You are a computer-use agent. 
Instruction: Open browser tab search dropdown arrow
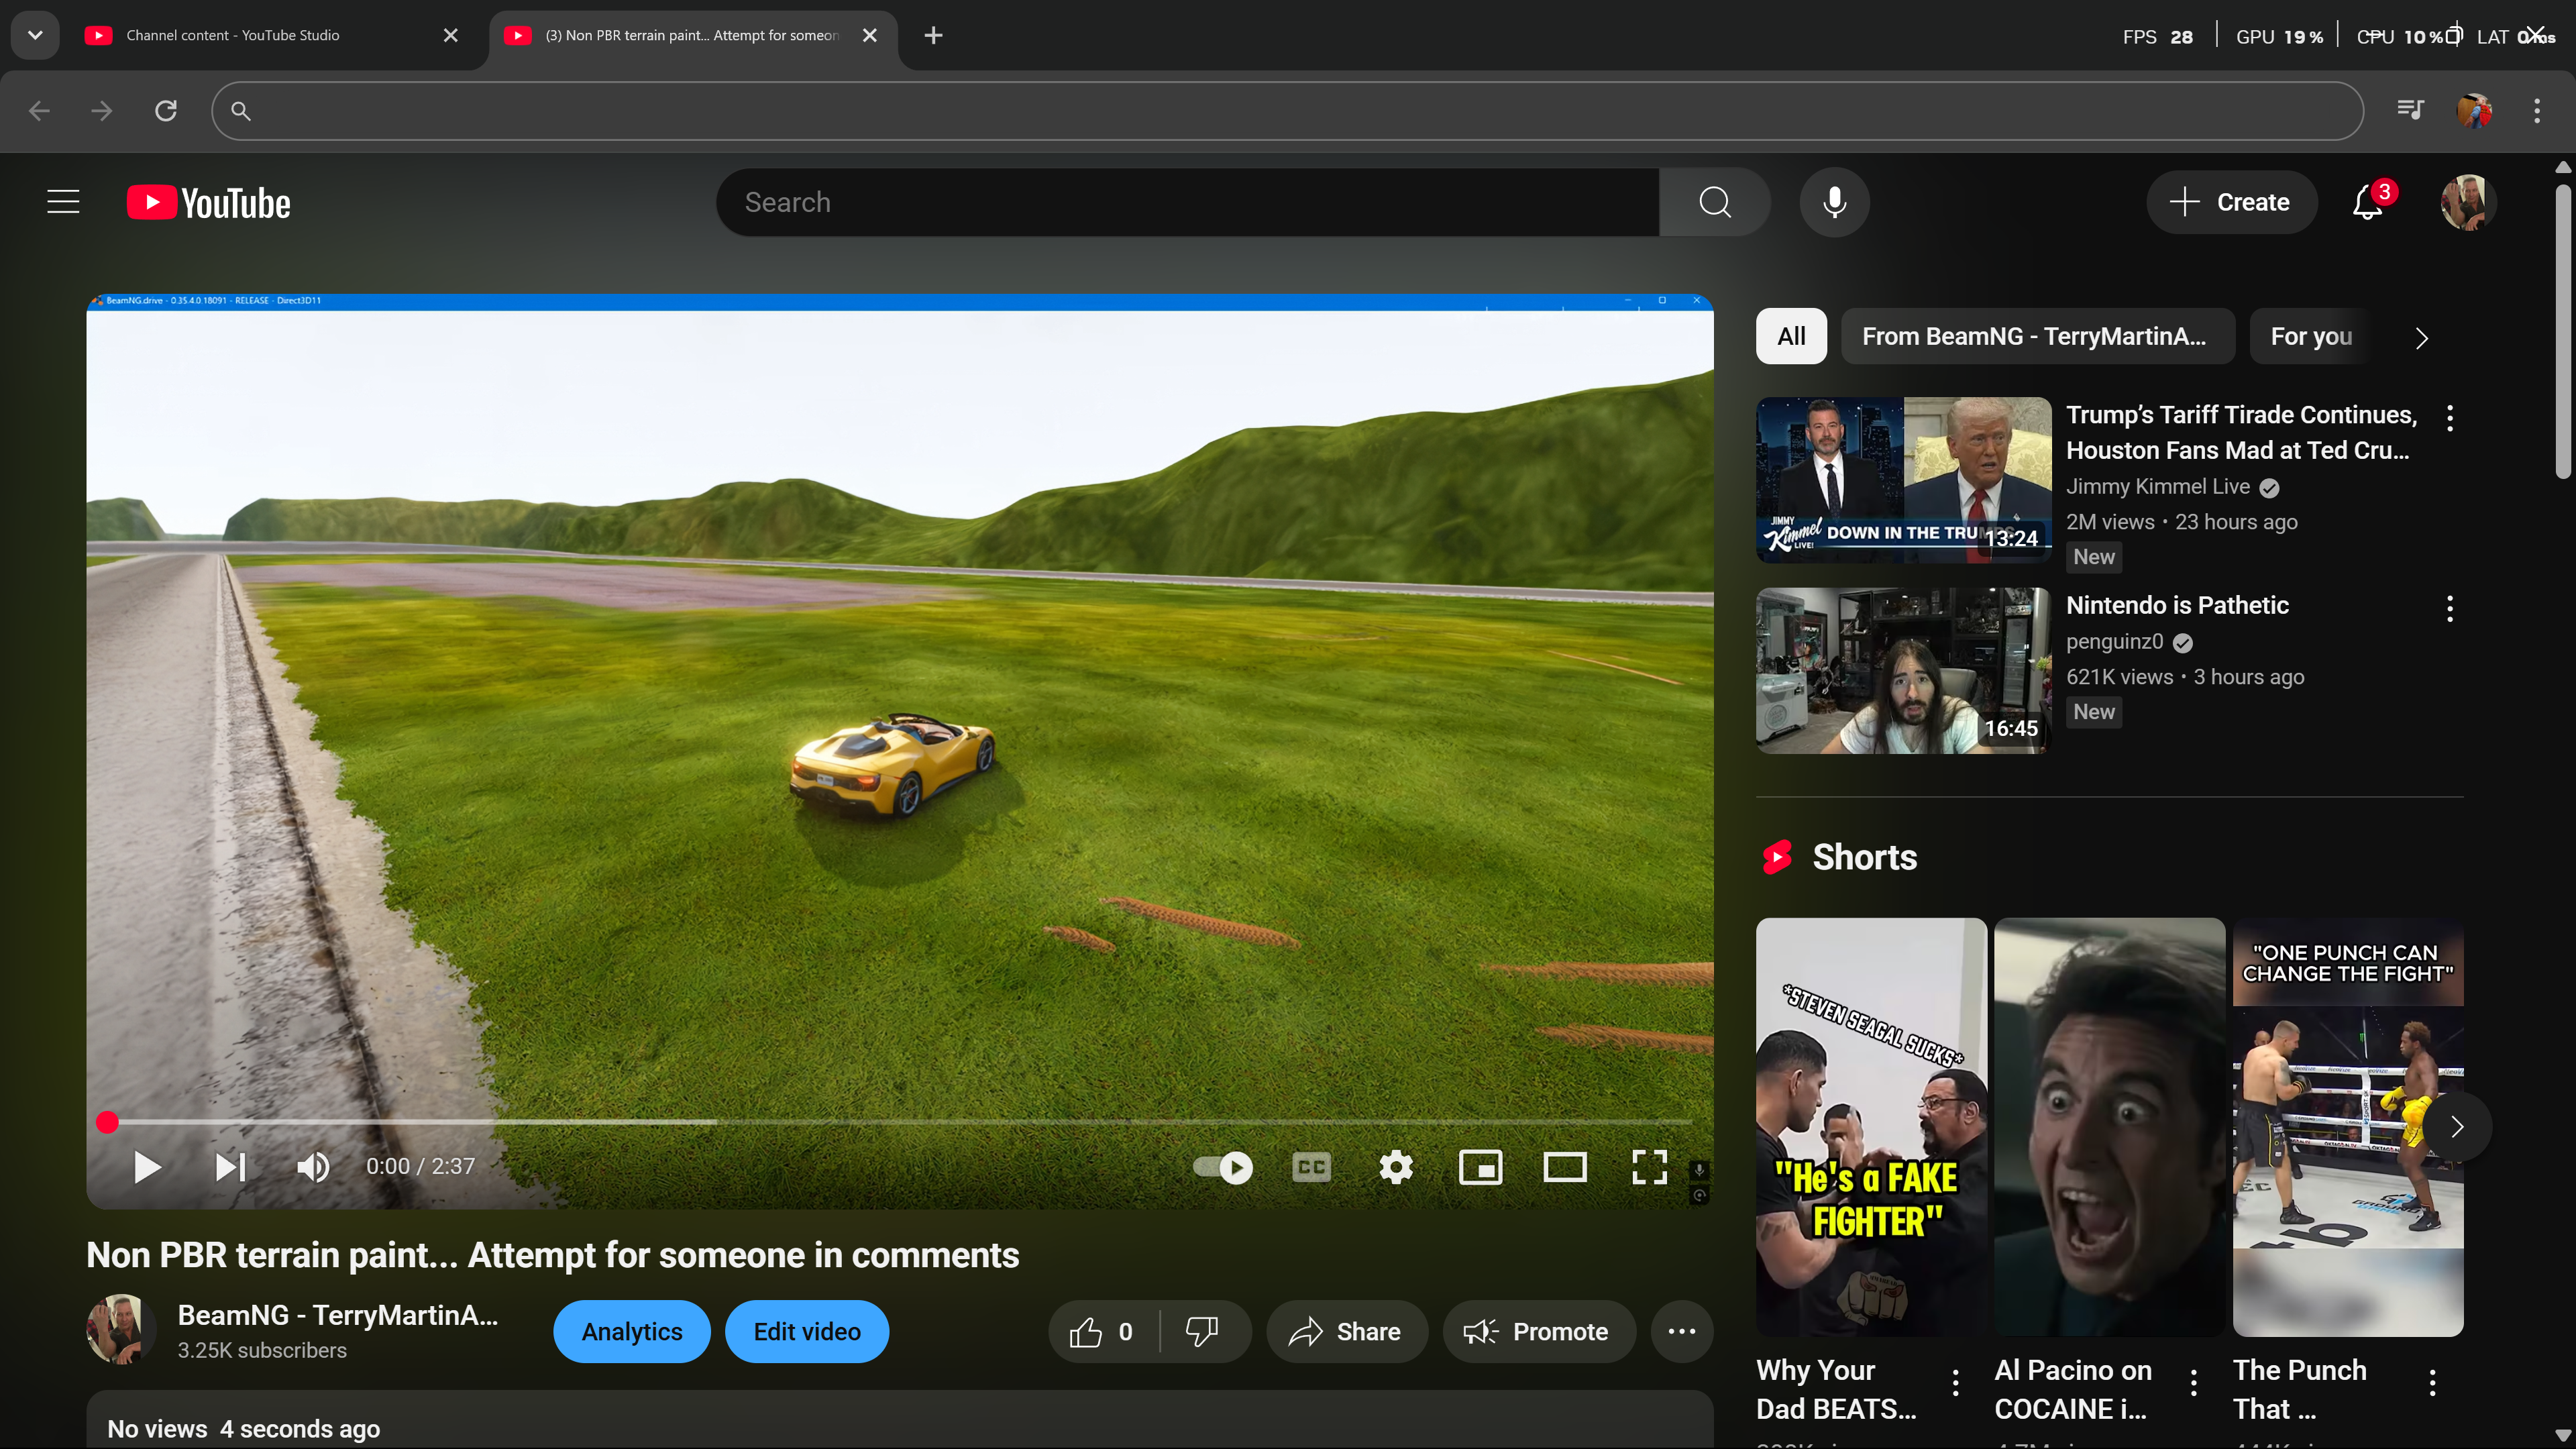pyautogui.click(x=35, y=35)
